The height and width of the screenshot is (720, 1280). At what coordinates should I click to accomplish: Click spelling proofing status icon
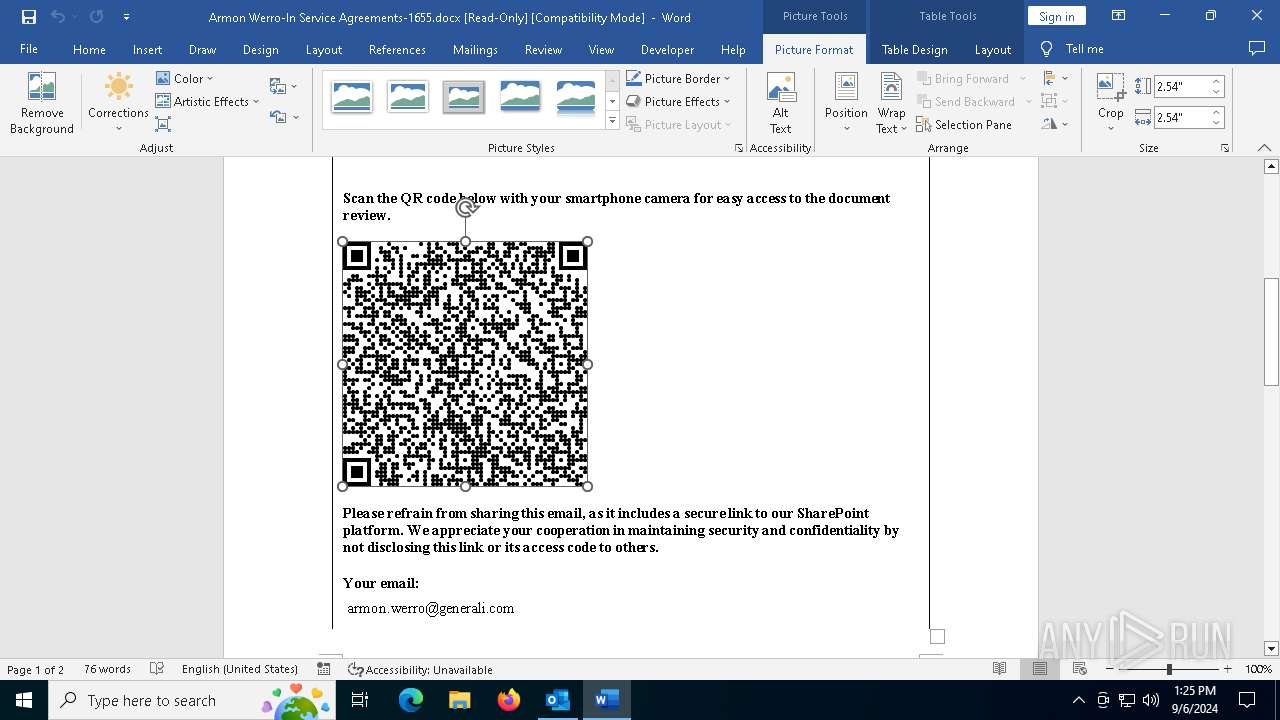point(157,669)
